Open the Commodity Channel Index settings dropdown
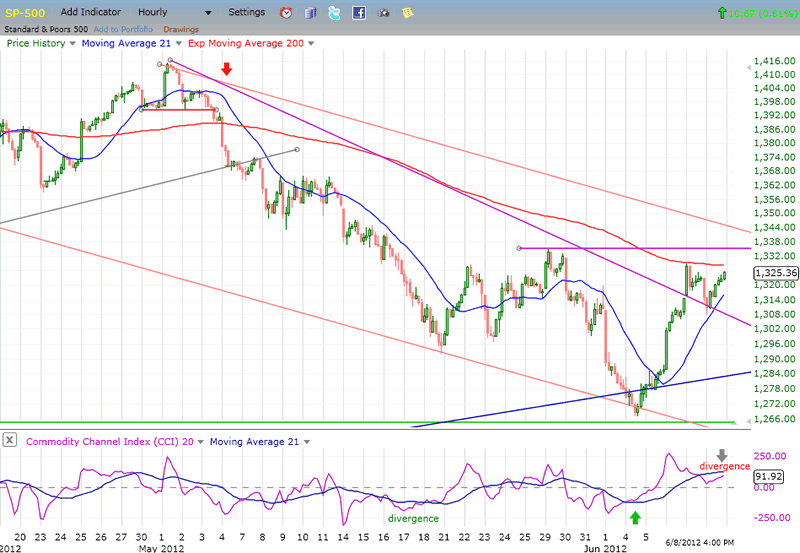This screenshot has height=553, width=800. (x=201, y=441)
